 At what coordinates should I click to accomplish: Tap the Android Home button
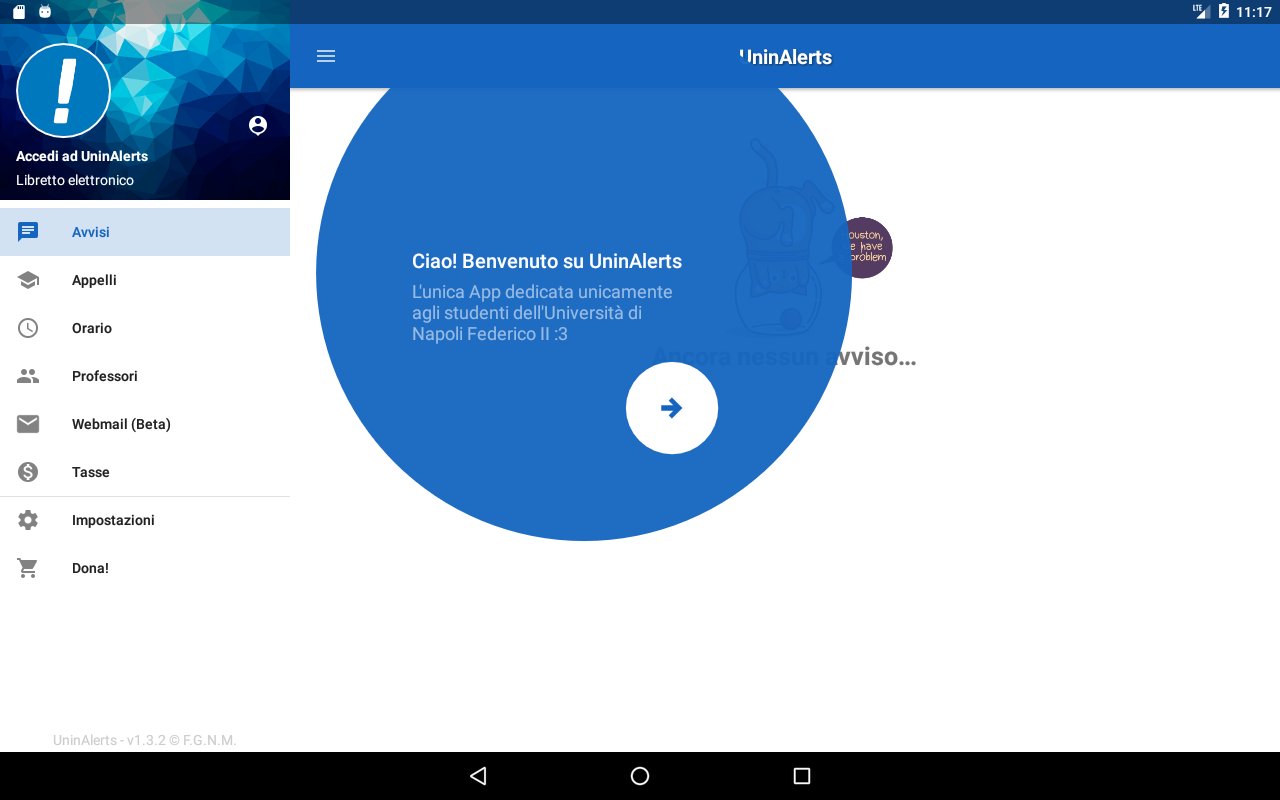[x=640, y=776]
